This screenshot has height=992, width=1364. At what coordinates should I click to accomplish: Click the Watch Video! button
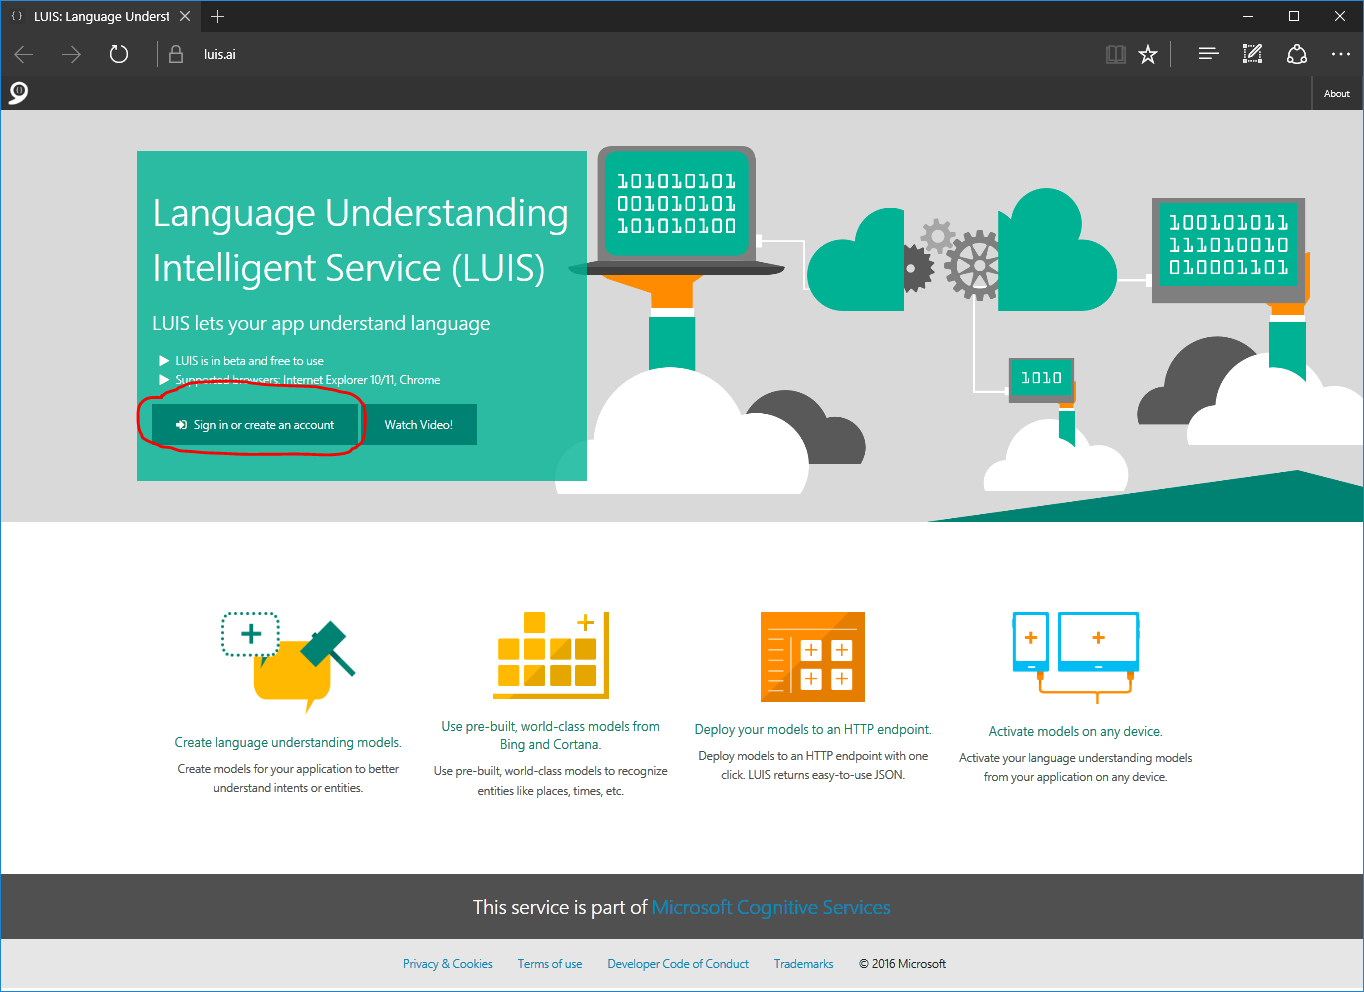(418, 425)
